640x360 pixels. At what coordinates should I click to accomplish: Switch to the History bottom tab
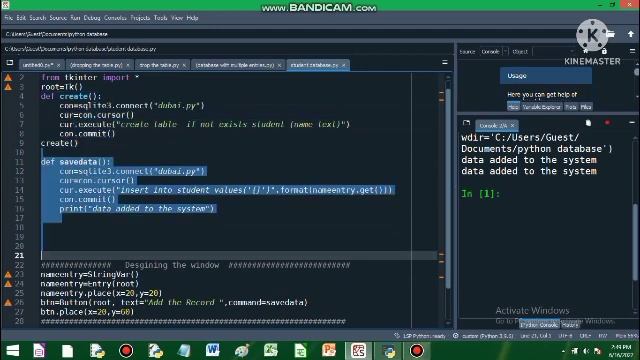[x=570, y=325]
